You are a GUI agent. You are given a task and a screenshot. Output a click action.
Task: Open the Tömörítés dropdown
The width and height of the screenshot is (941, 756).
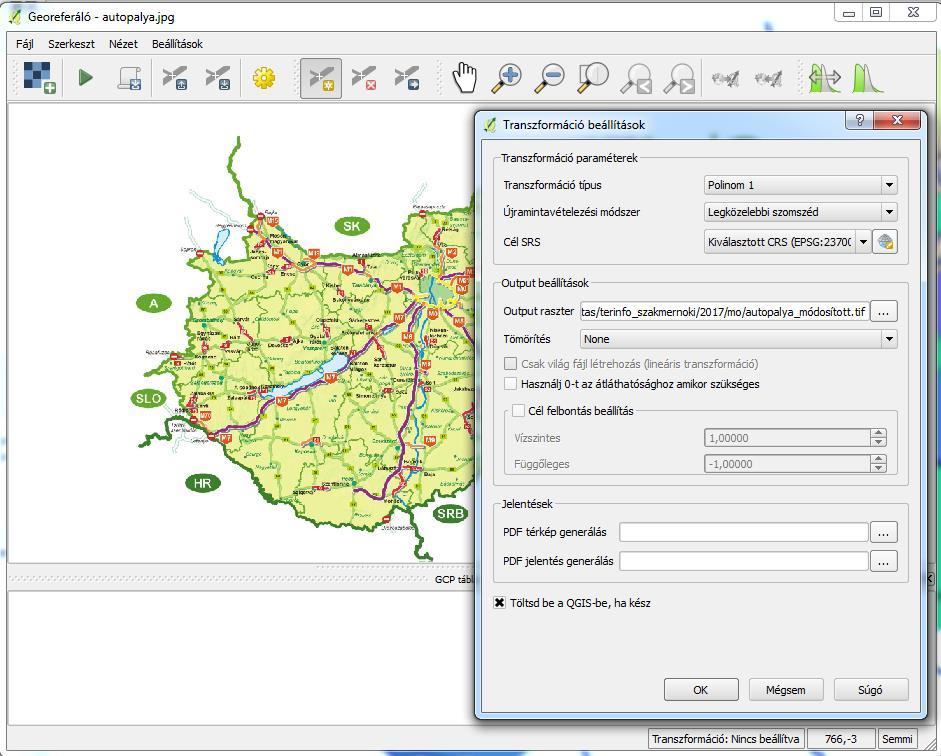(x=739, y=339)
